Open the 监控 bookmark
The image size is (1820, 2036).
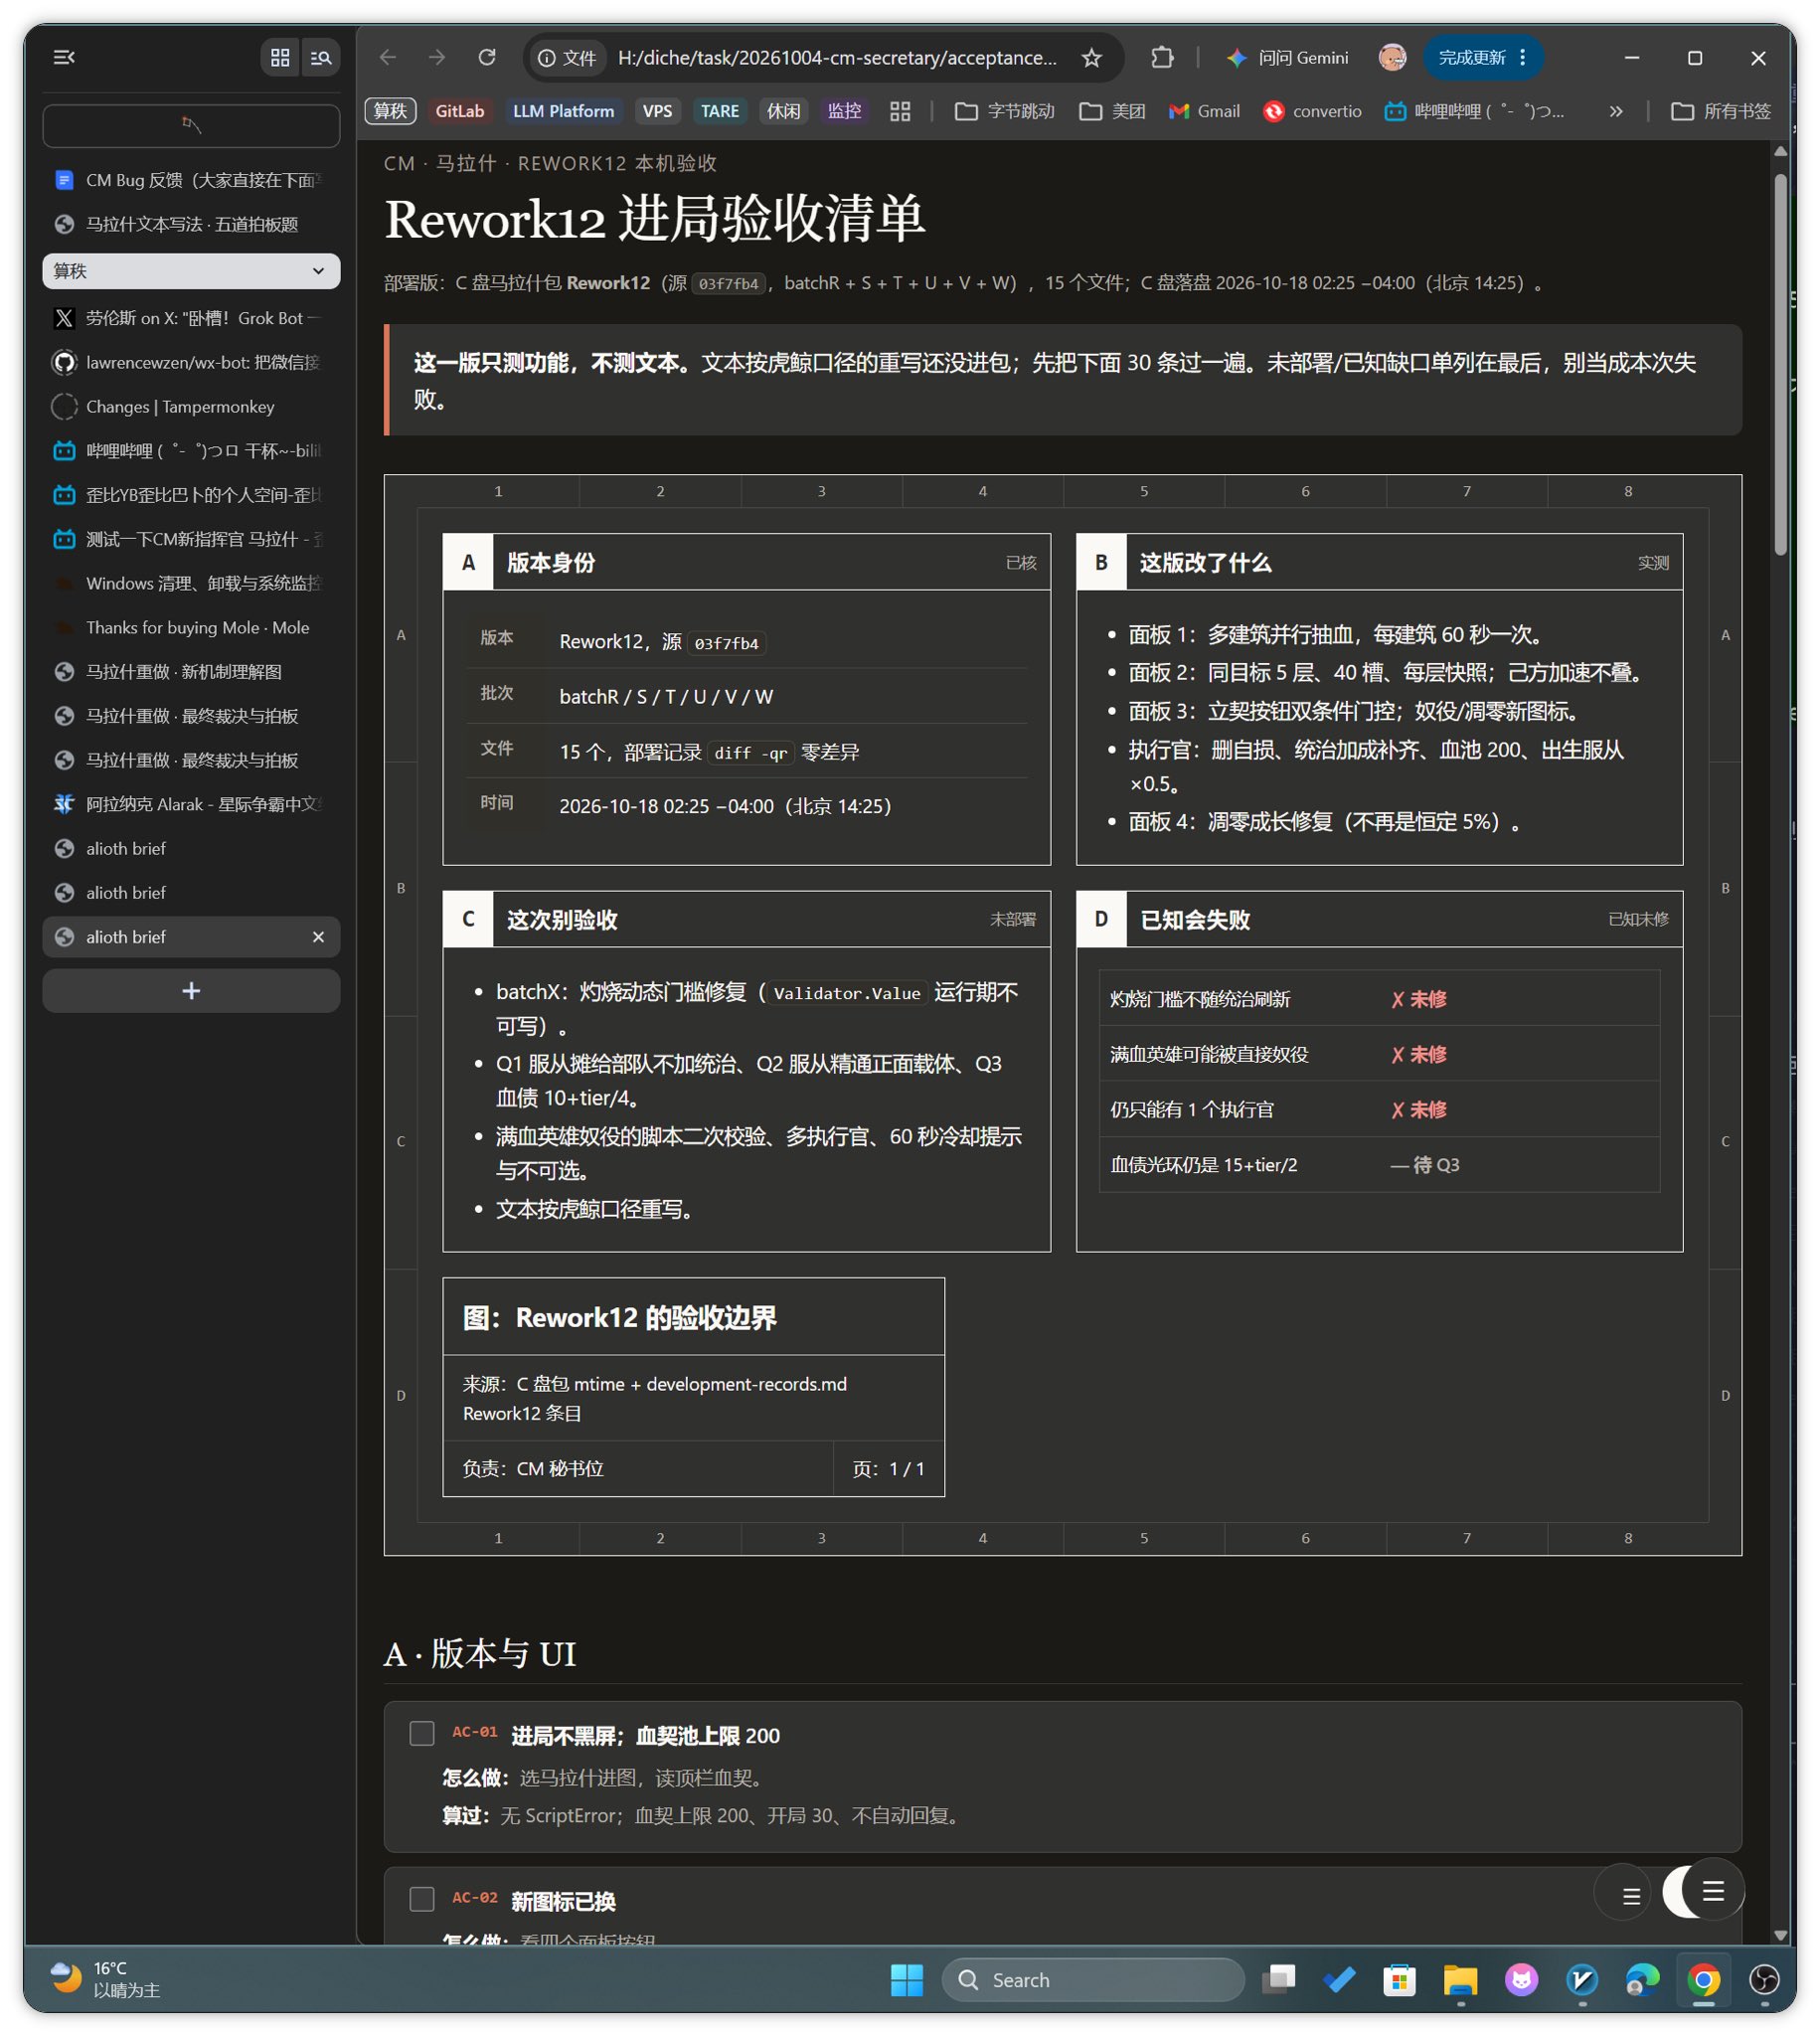pos(844,111)
